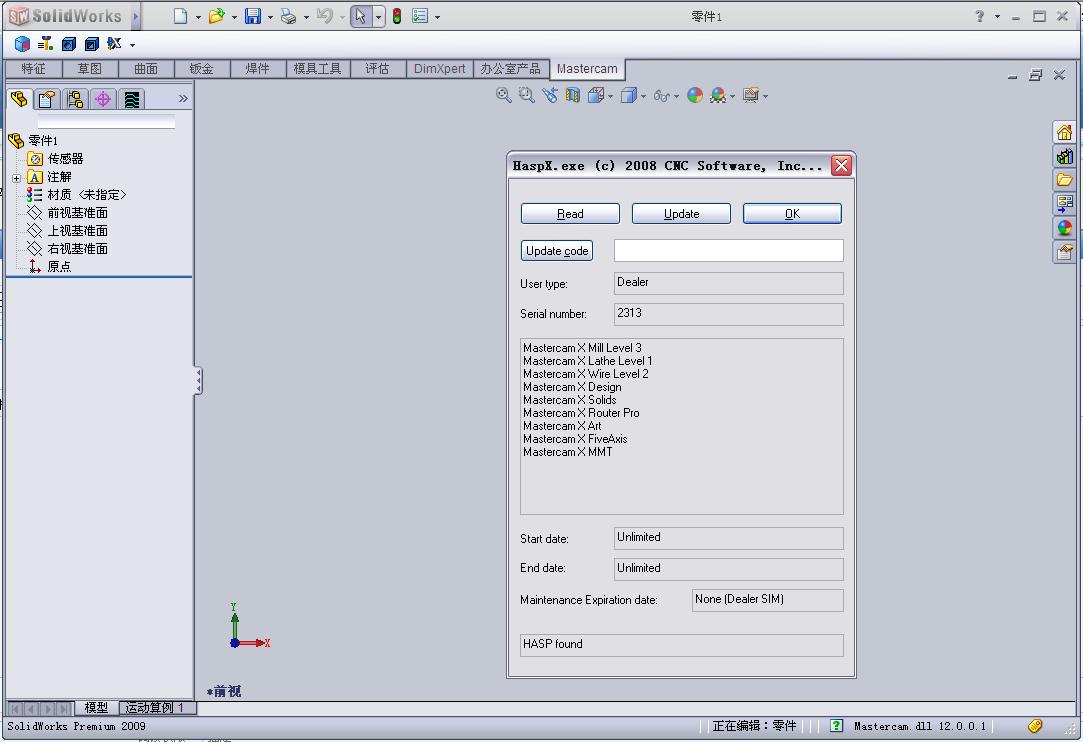This screenshot has width=1083, height=742.
Task: Click the first dark blue box icon
Action: (68, 44)
